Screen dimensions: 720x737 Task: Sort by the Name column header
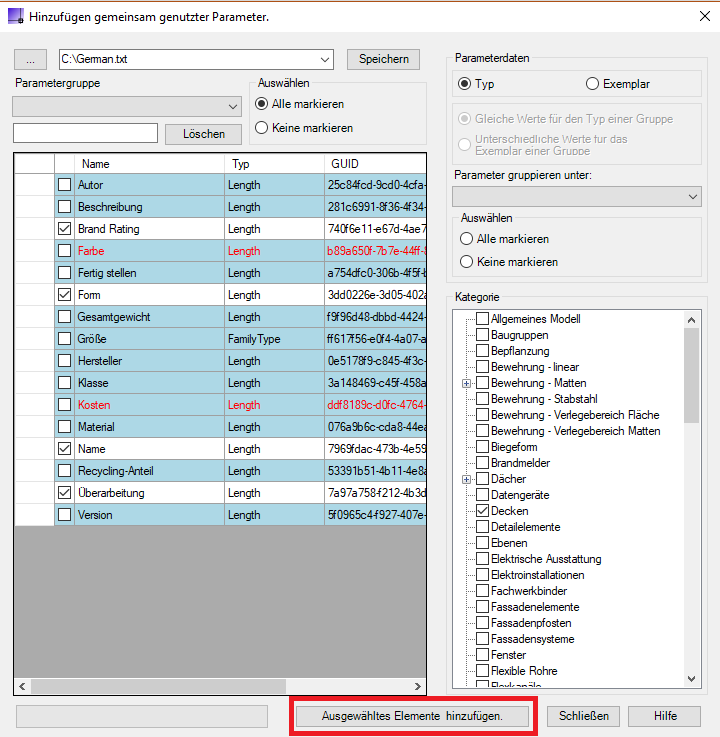149,164
